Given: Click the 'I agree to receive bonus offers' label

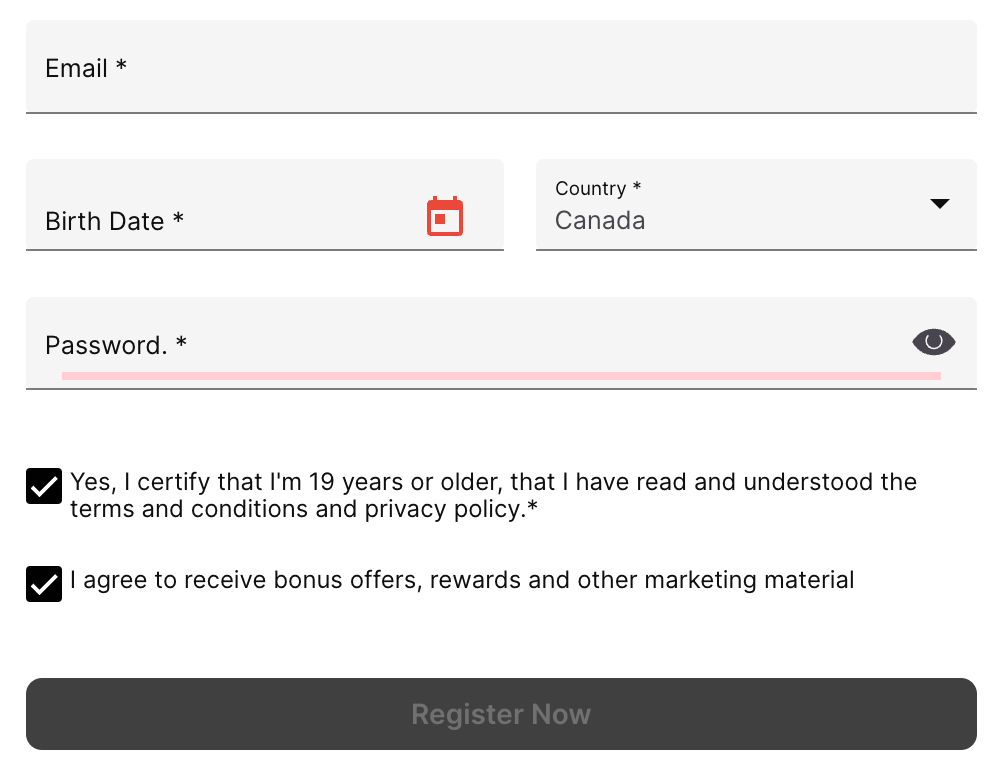Looking at the screenshot, I should coord(462,580).
